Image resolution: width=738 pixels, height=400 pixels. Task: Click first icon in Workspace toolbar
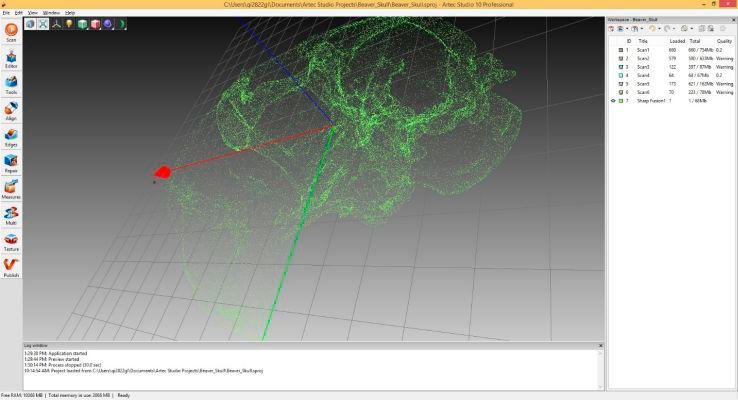click(611, 29)
